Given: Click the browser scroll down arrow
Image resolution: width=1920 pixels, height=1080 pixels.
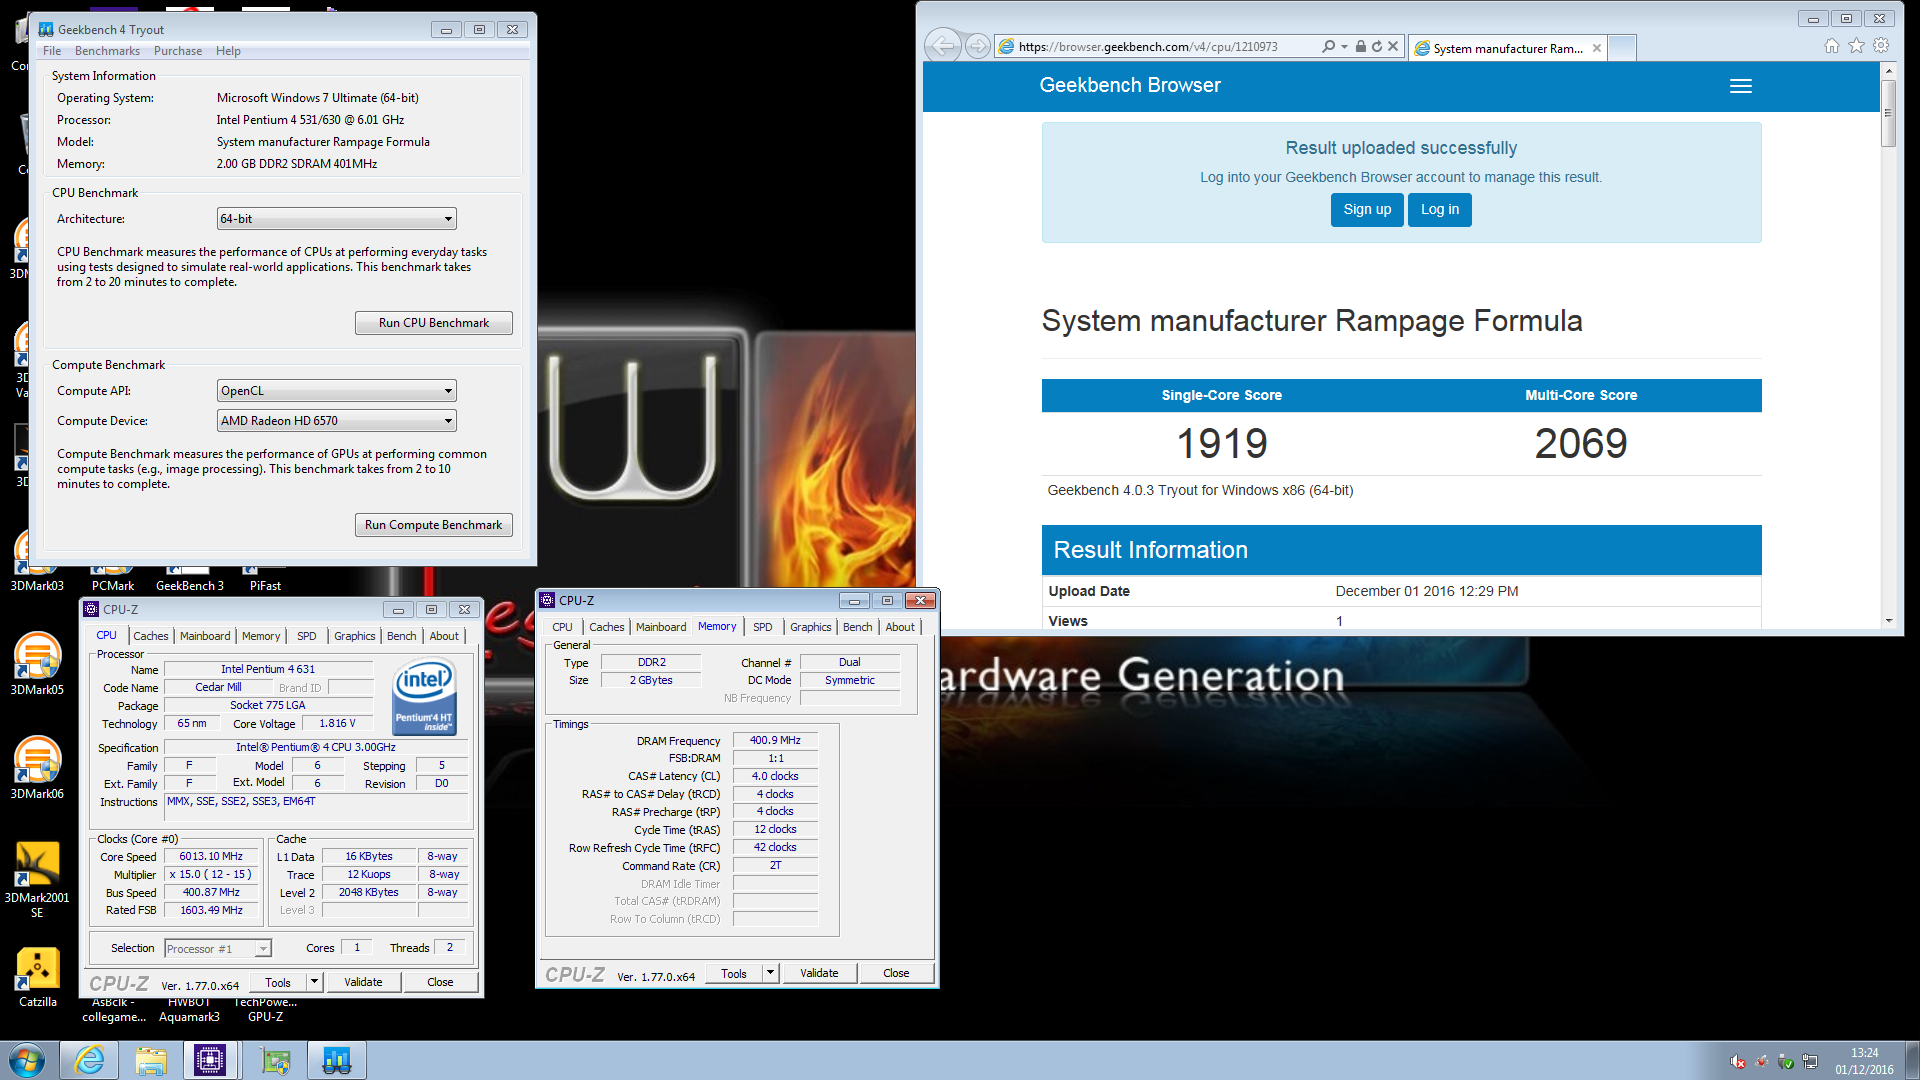Looking at the screenshot, I should (x=1889, y=621).
